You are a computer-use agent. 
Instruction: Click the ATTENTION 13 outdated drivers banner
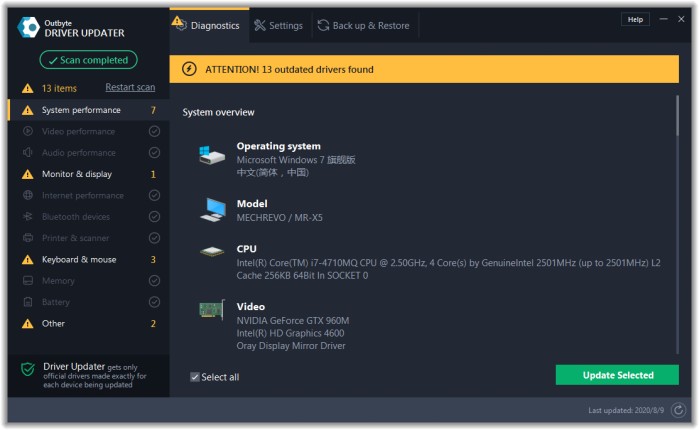click(424, 69)
